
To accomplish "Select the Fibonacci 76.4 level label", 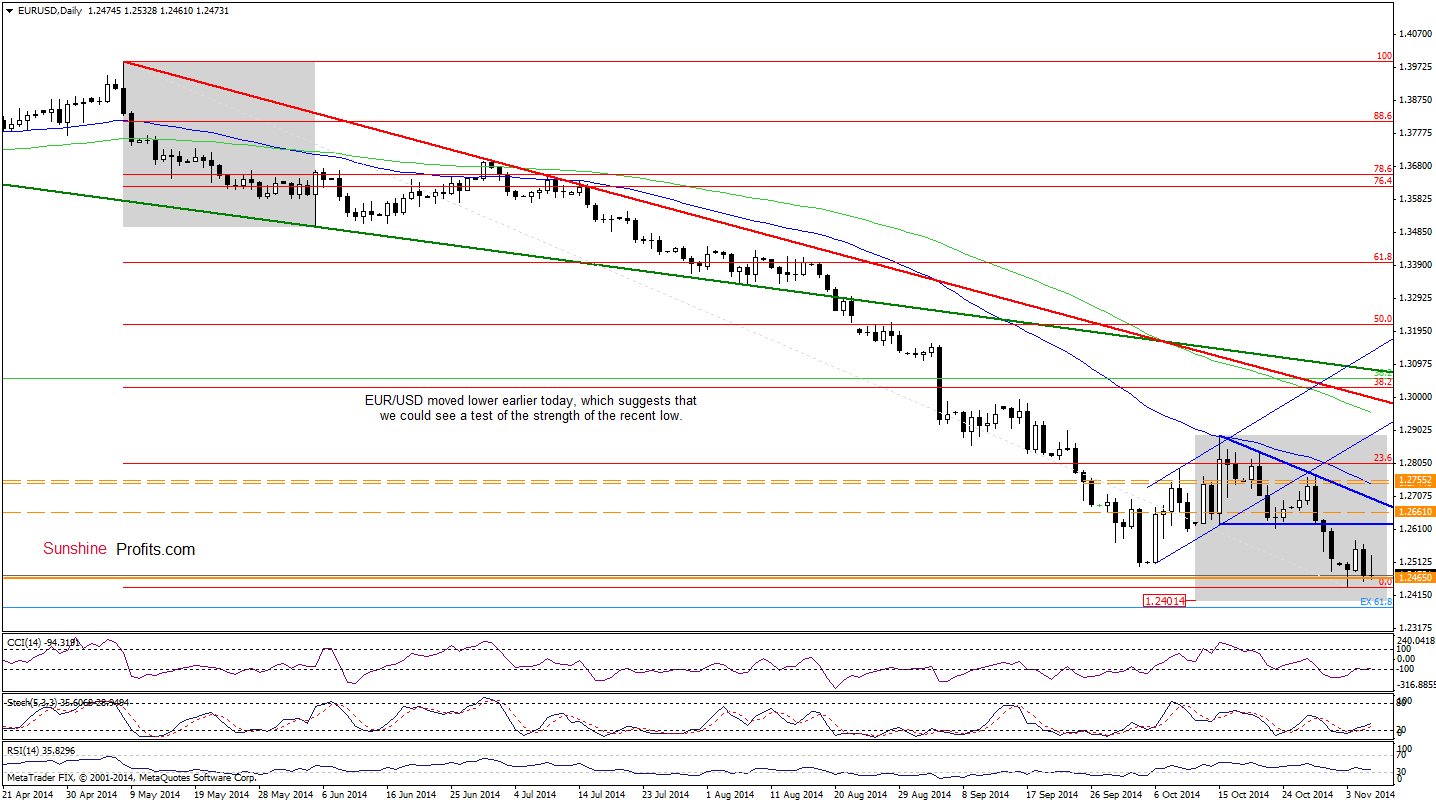I will (1383, 181).
